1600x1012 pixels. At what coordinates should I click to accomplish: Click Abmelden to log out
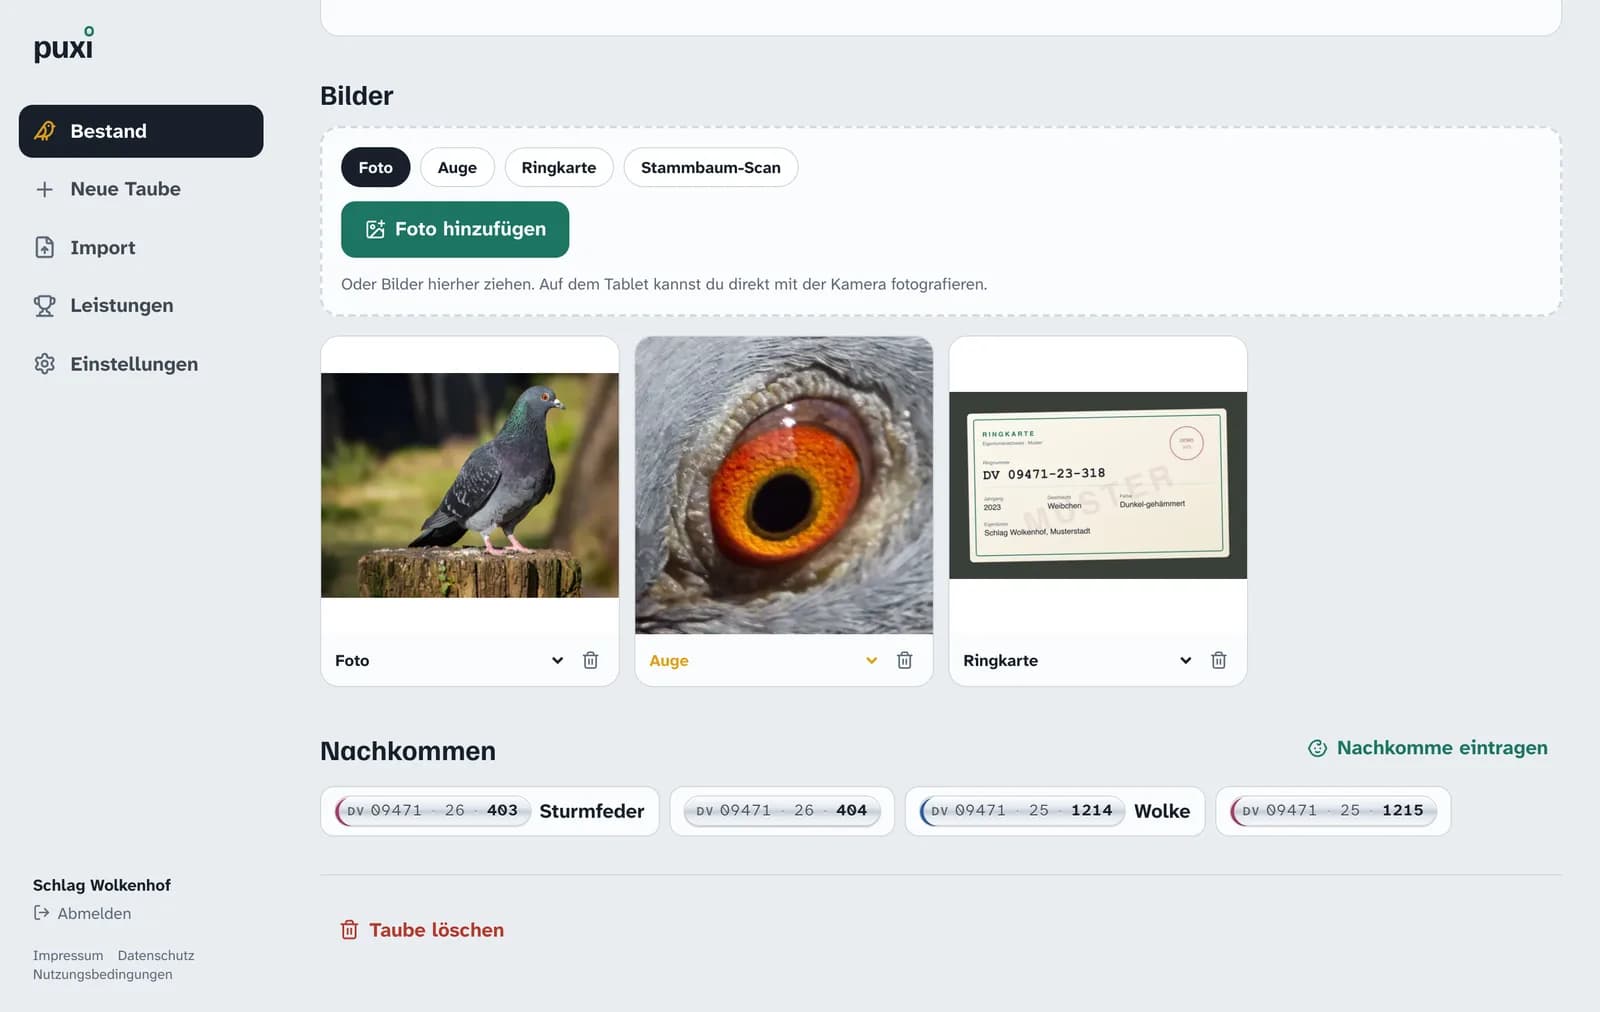click(82, 913)
